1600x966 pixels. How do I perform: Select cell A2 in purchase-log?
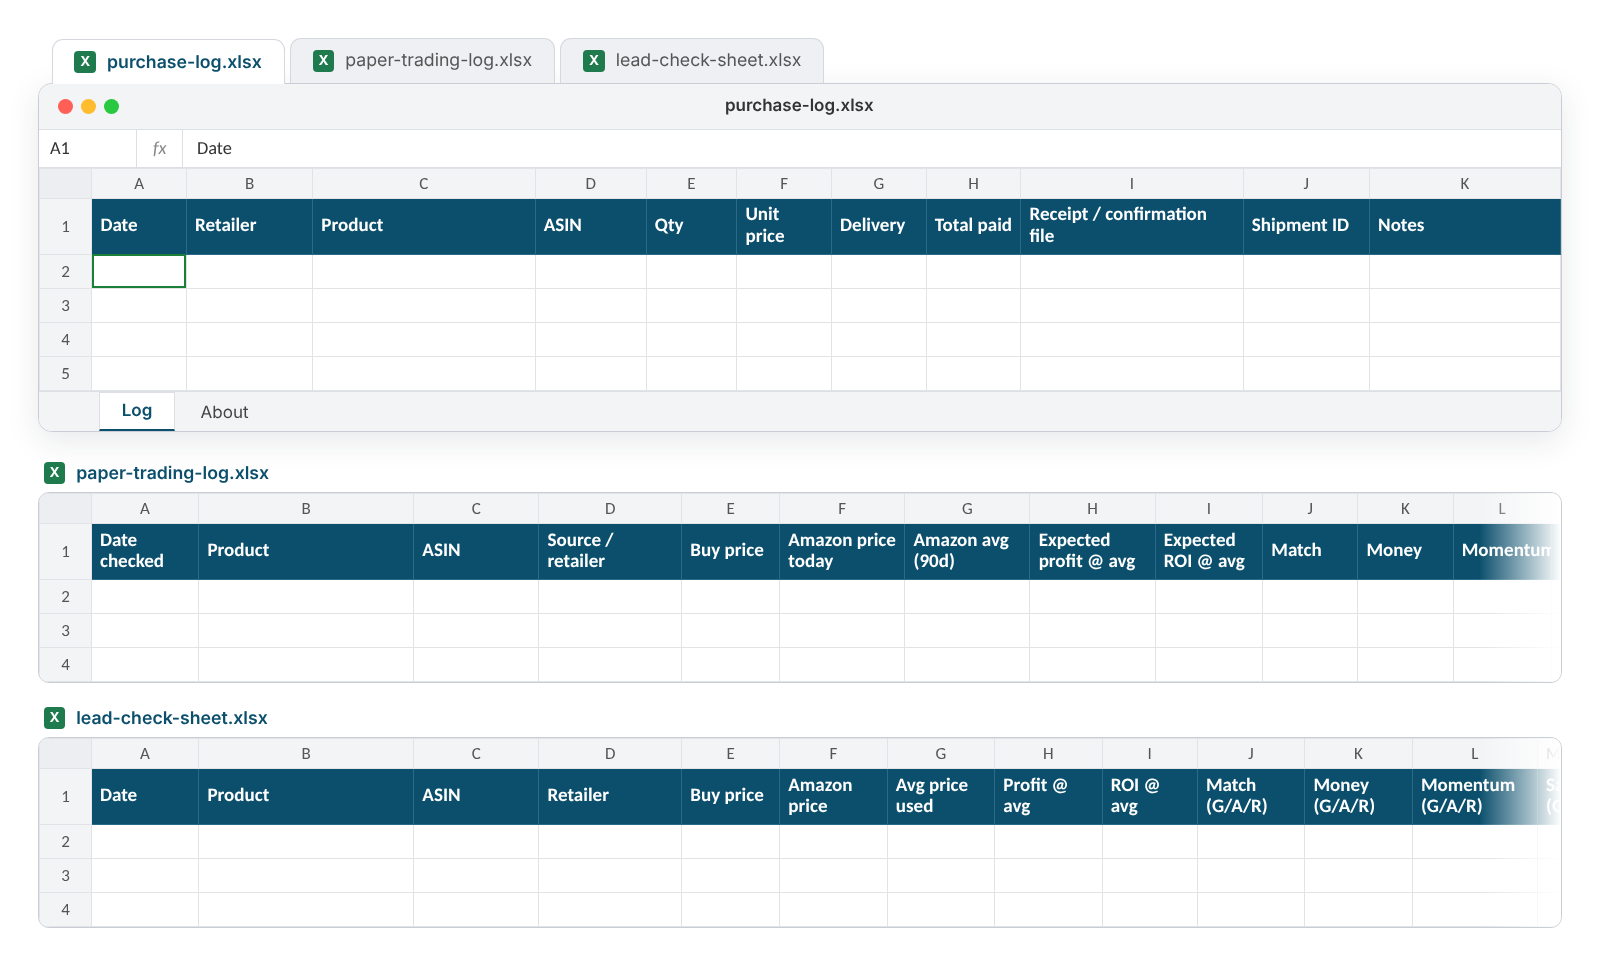pyautogui.click(x=139, y=271)
